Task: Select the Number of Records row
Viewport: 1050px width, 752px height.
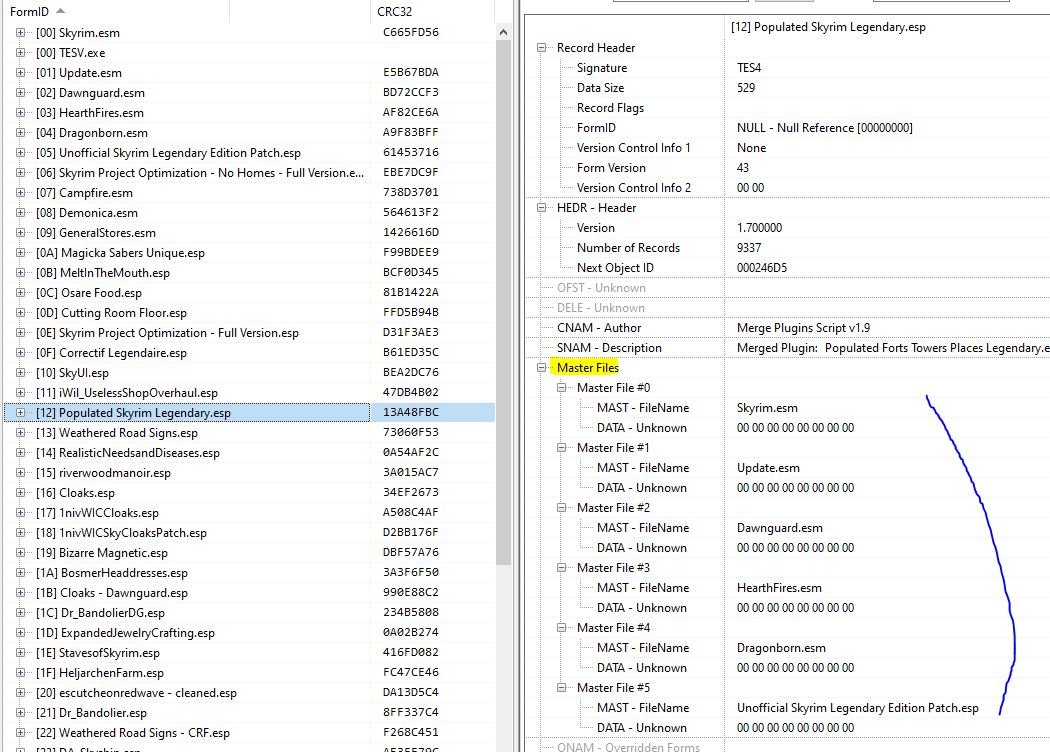Action: point(628,248)
